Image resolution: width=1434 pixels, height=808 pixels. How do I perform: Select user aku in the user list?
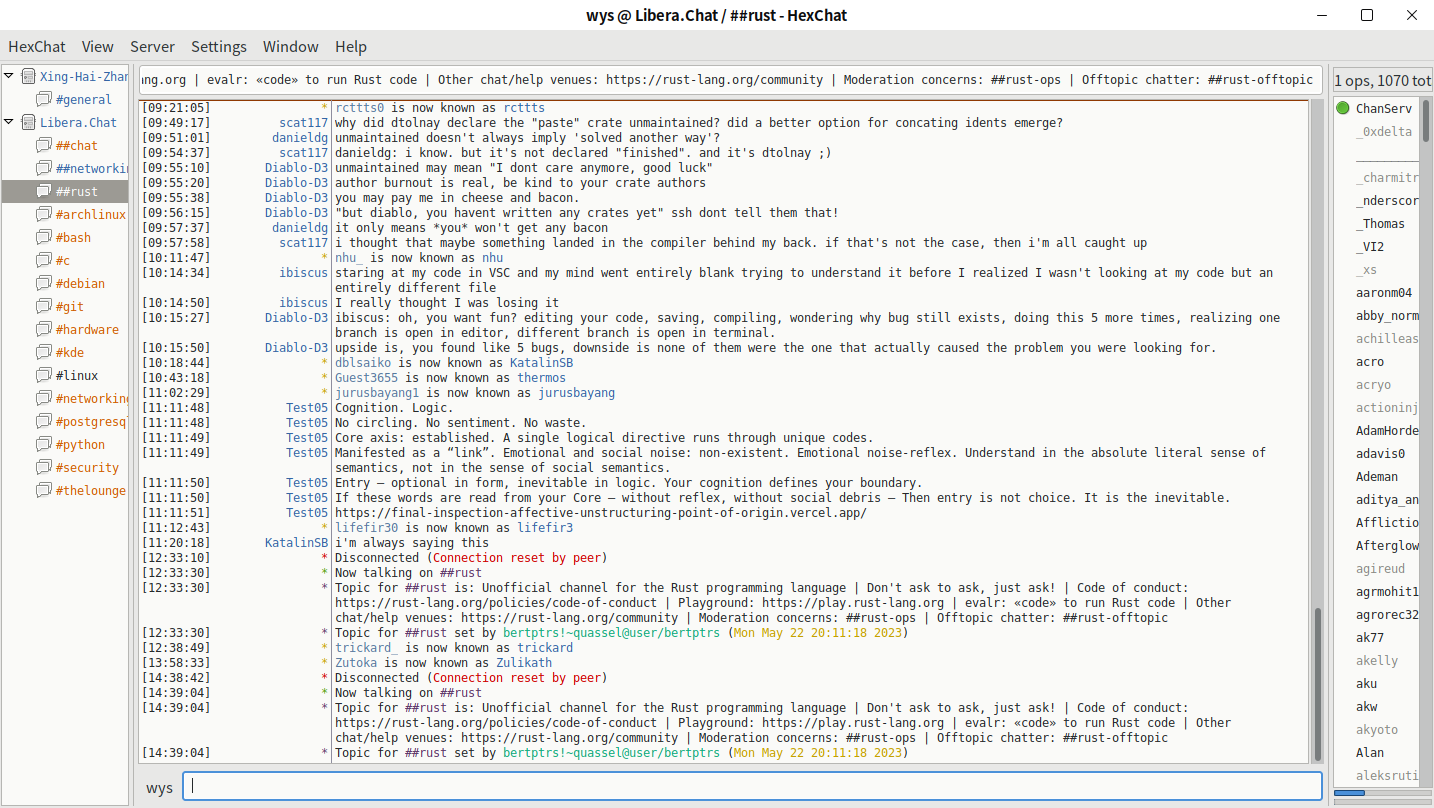tap(1366, 683)
